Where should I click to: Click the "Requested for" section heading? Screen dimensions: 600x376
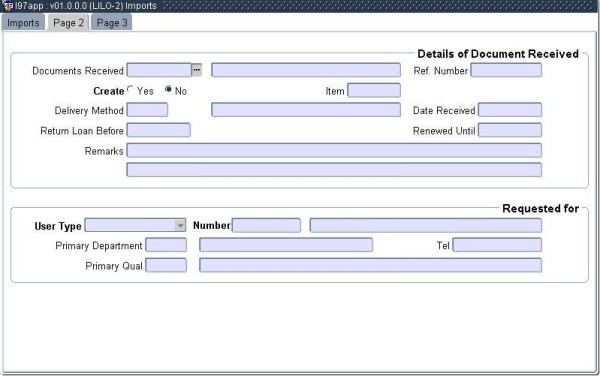pyautogui.click(x=540, y=208)
